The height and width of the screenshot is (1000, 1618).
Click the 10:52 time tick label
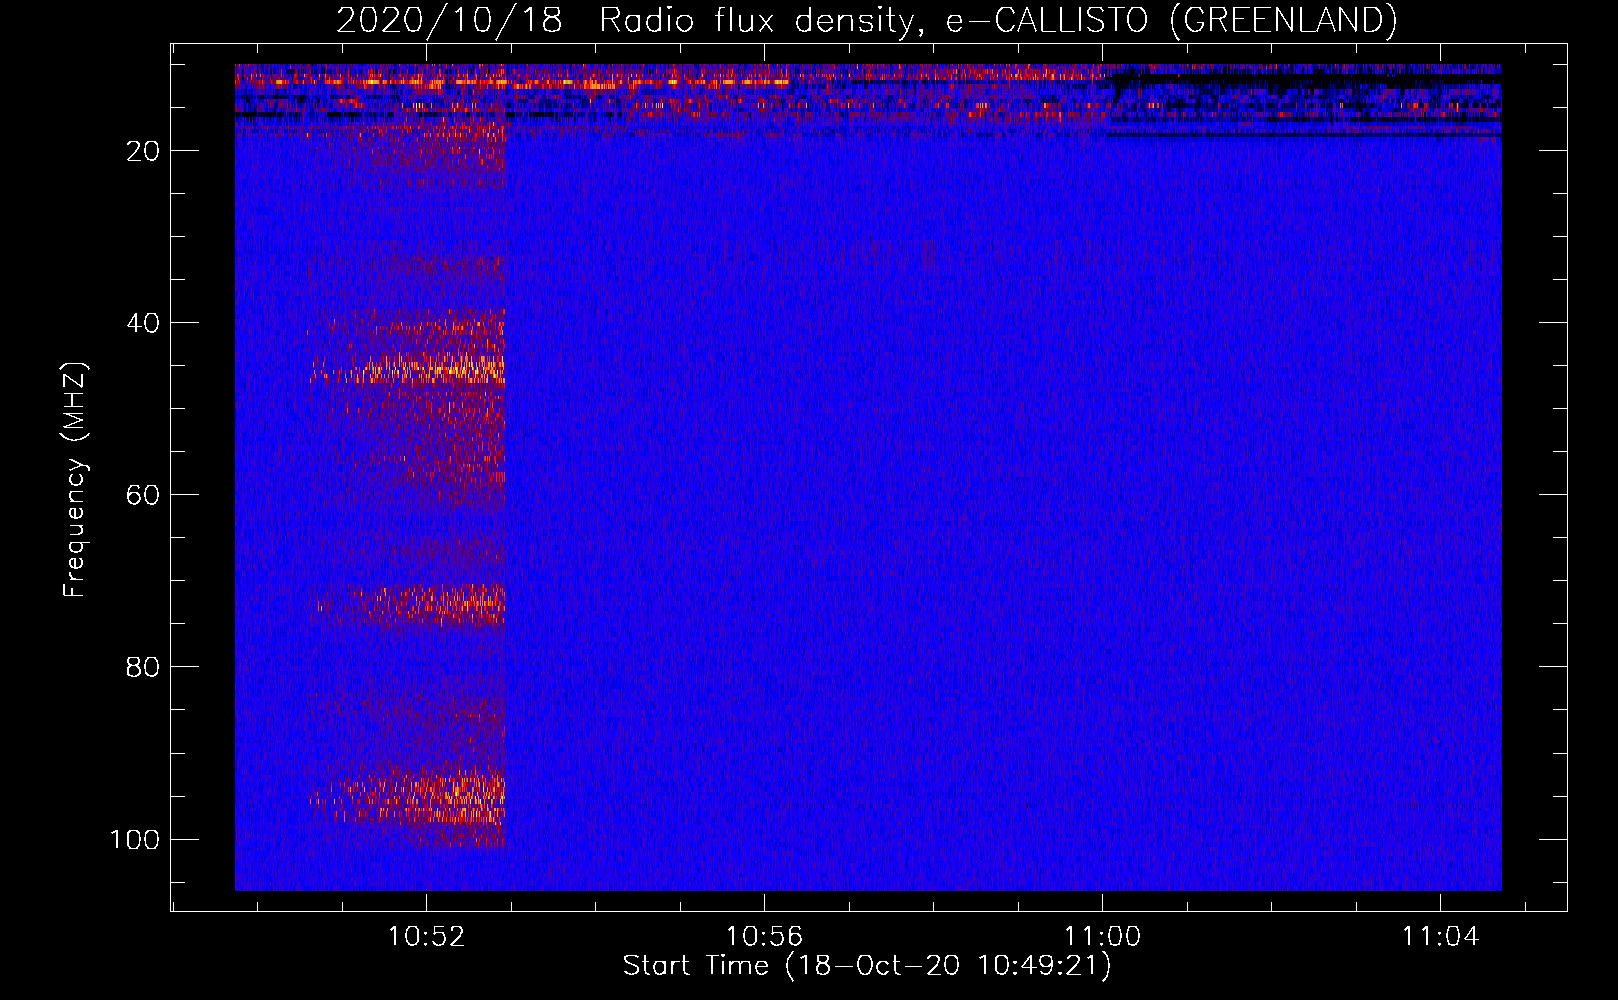(427, 937)
